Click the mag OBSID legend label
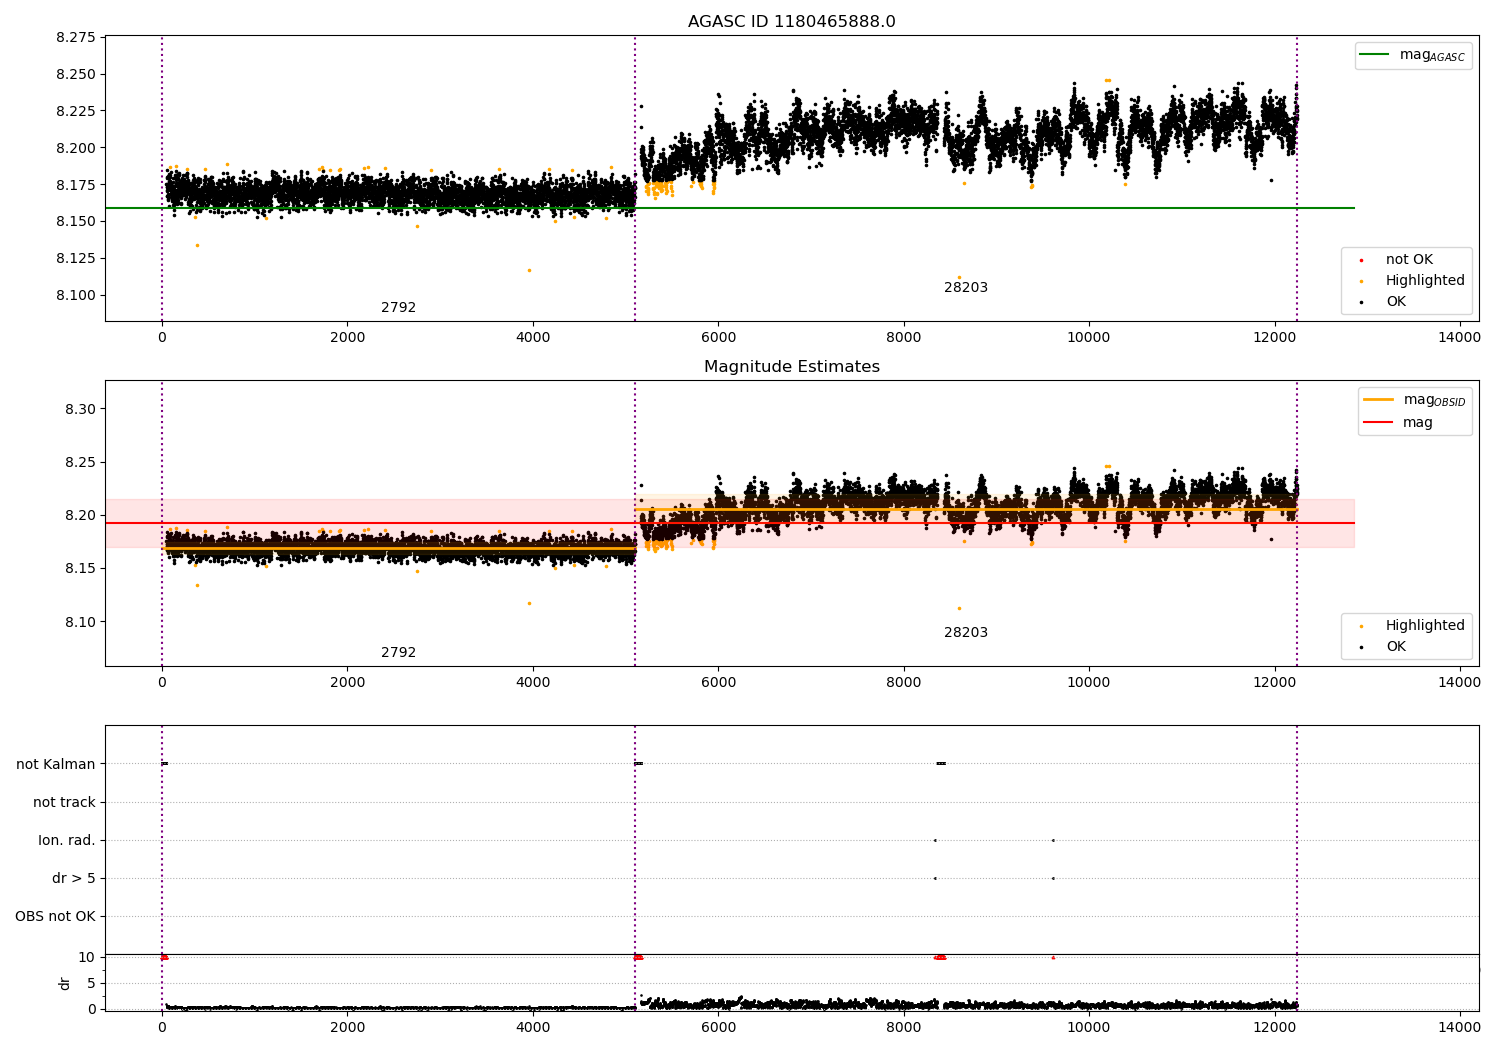 click(x=1434, y=401)
